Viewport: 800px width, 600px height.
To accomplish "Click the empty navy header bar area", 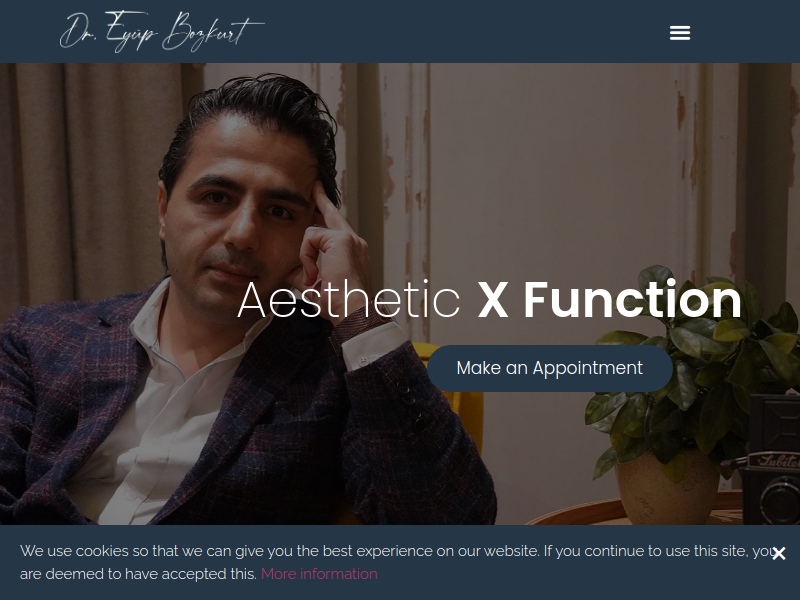I will point(459,32).
